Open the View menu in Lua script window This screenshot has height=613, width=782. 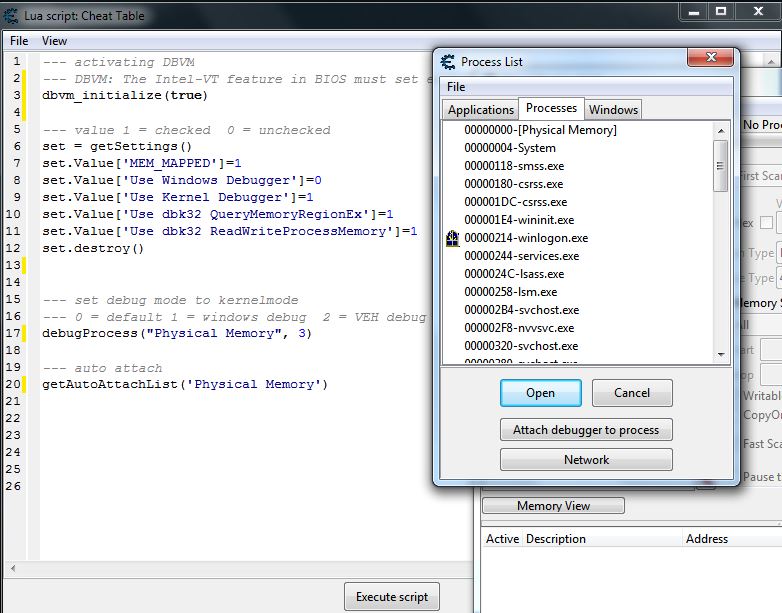coord(55,41)
